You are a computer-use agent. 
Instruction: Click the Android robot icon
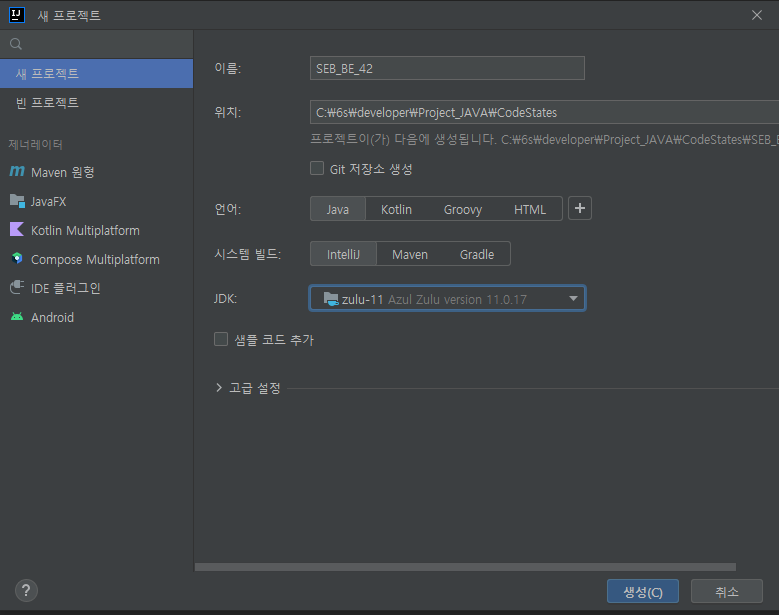17,316
